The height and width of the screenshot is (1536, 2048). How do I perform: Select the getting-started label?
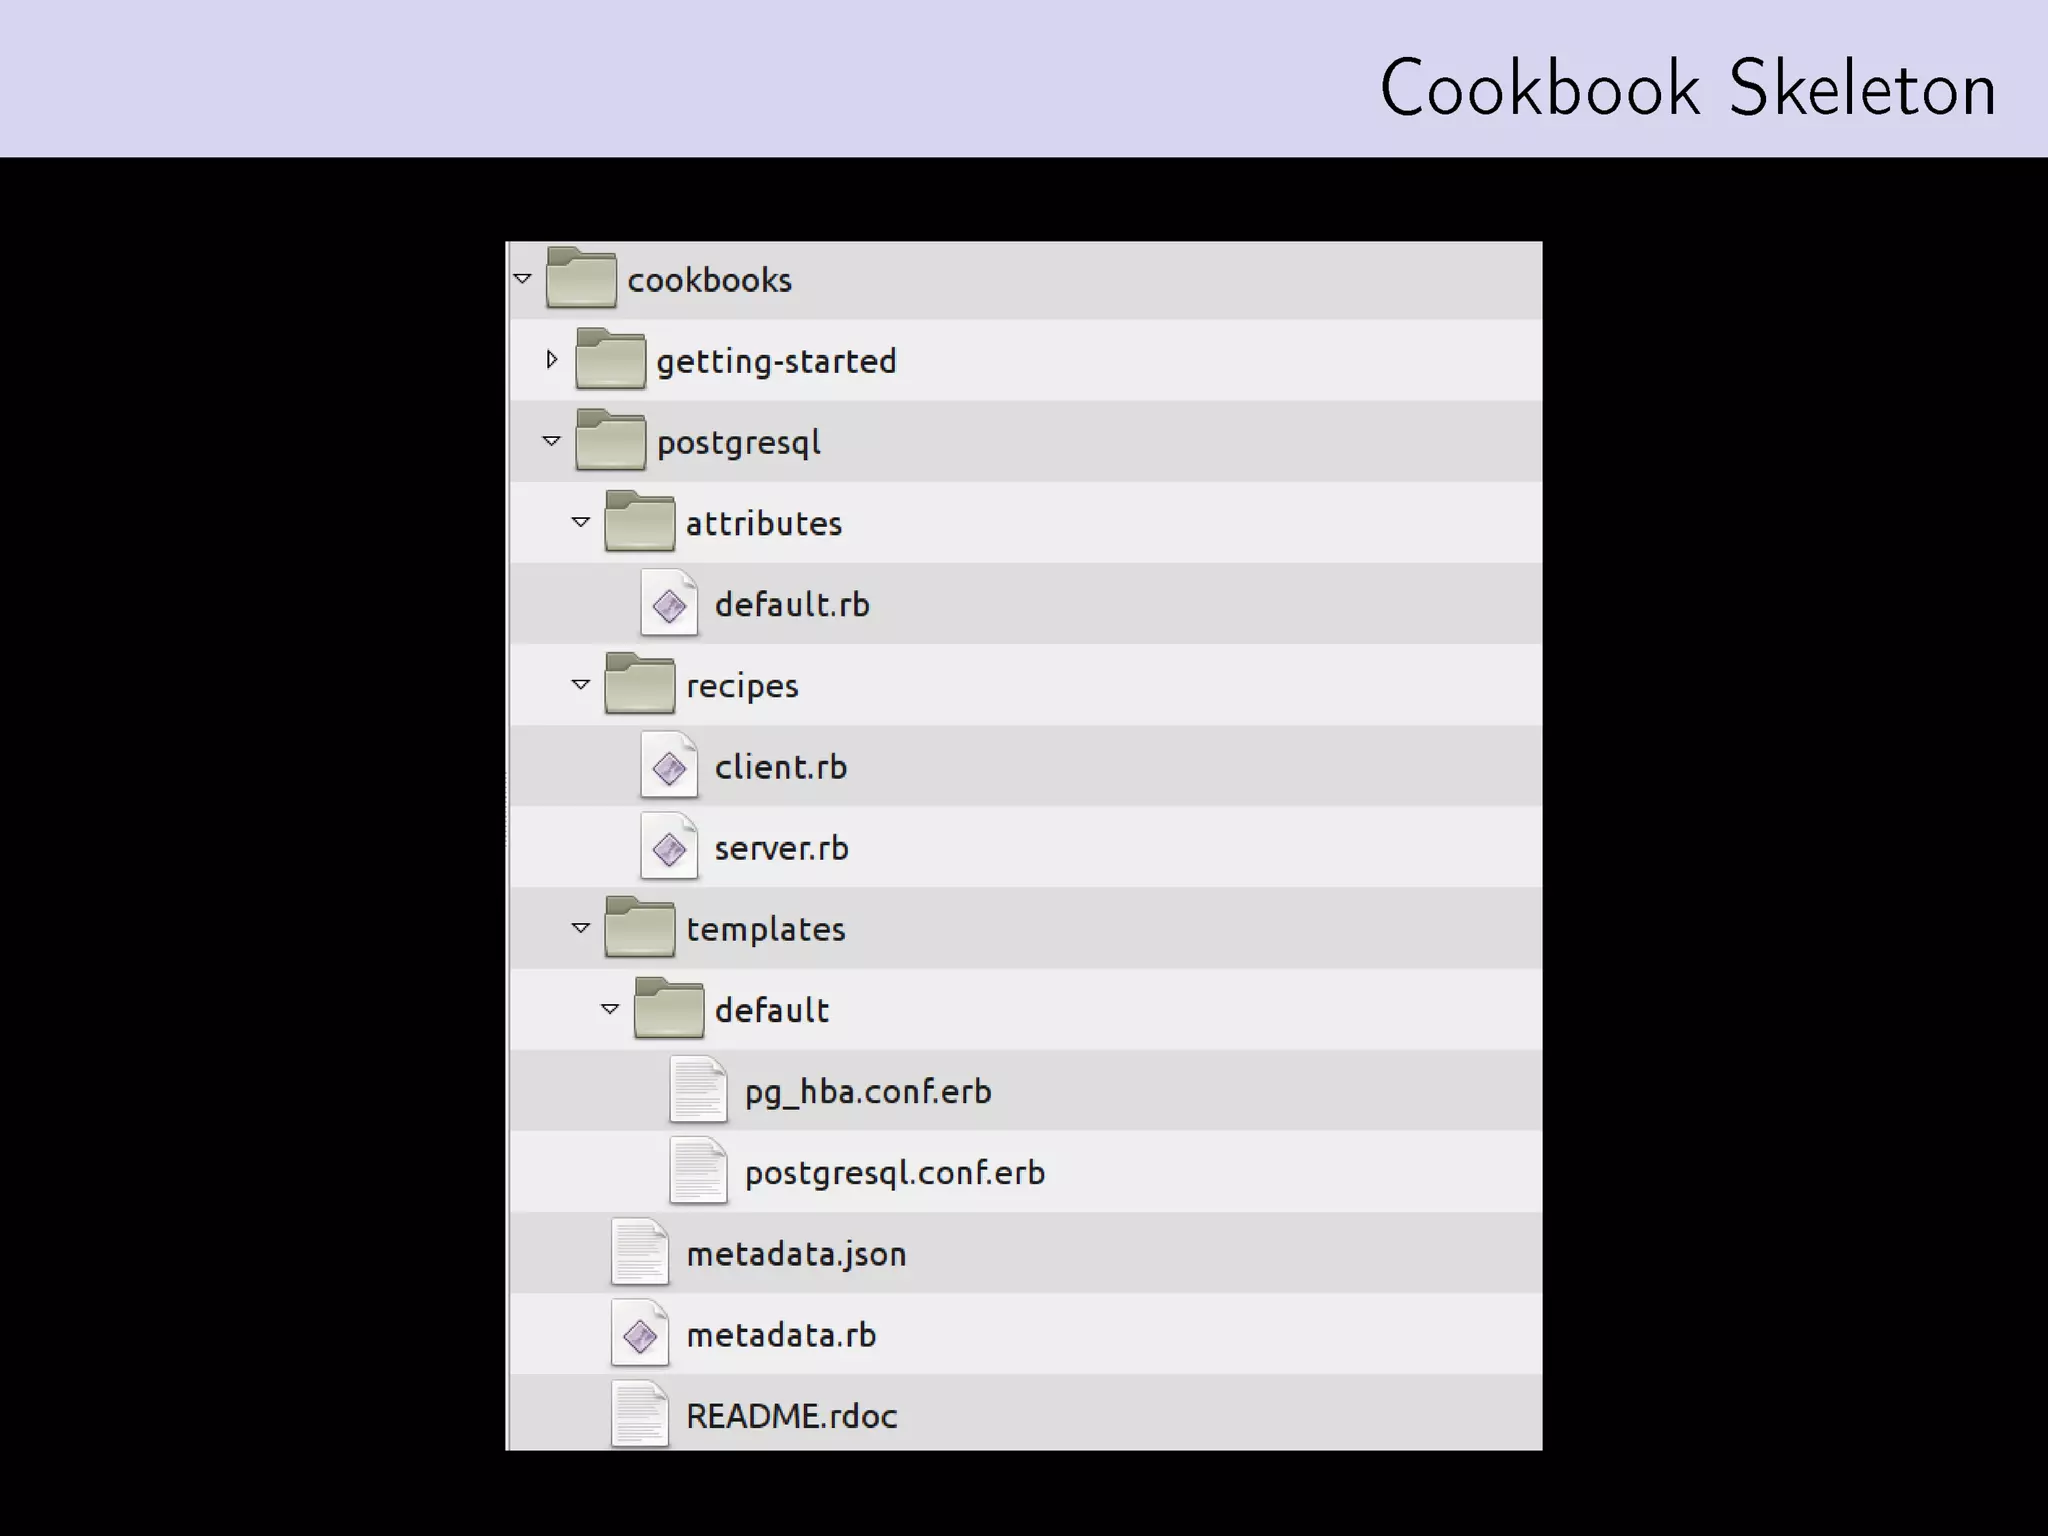tap(776, 362)
